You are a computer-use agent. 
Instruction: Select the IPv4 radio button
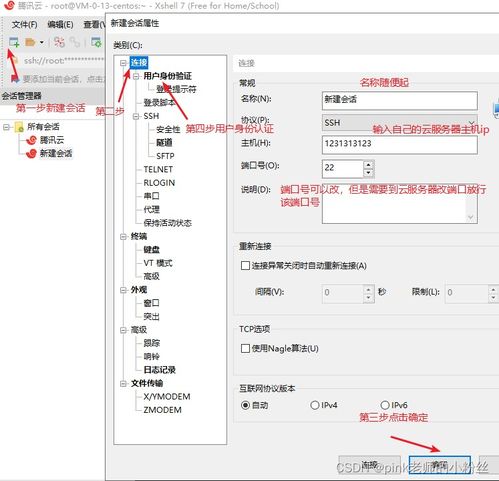coord(315,405)
